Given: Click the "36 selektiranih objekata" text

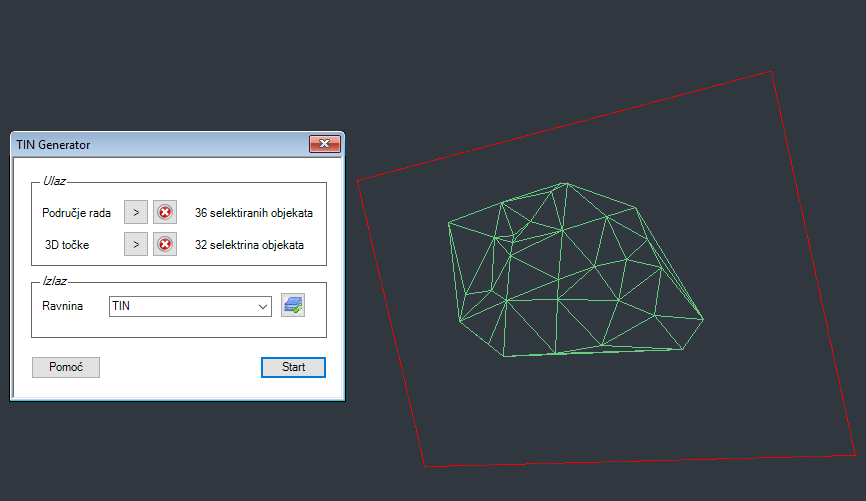Looking at the screenshot, I should click(254, 213).
